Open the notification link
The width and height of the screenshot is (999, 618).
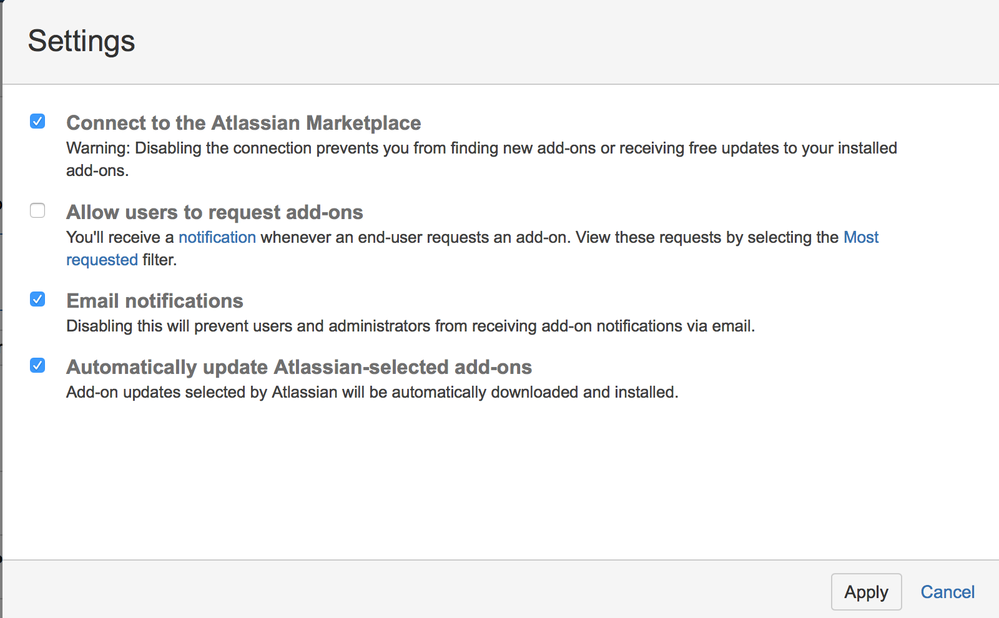(217, 237)
